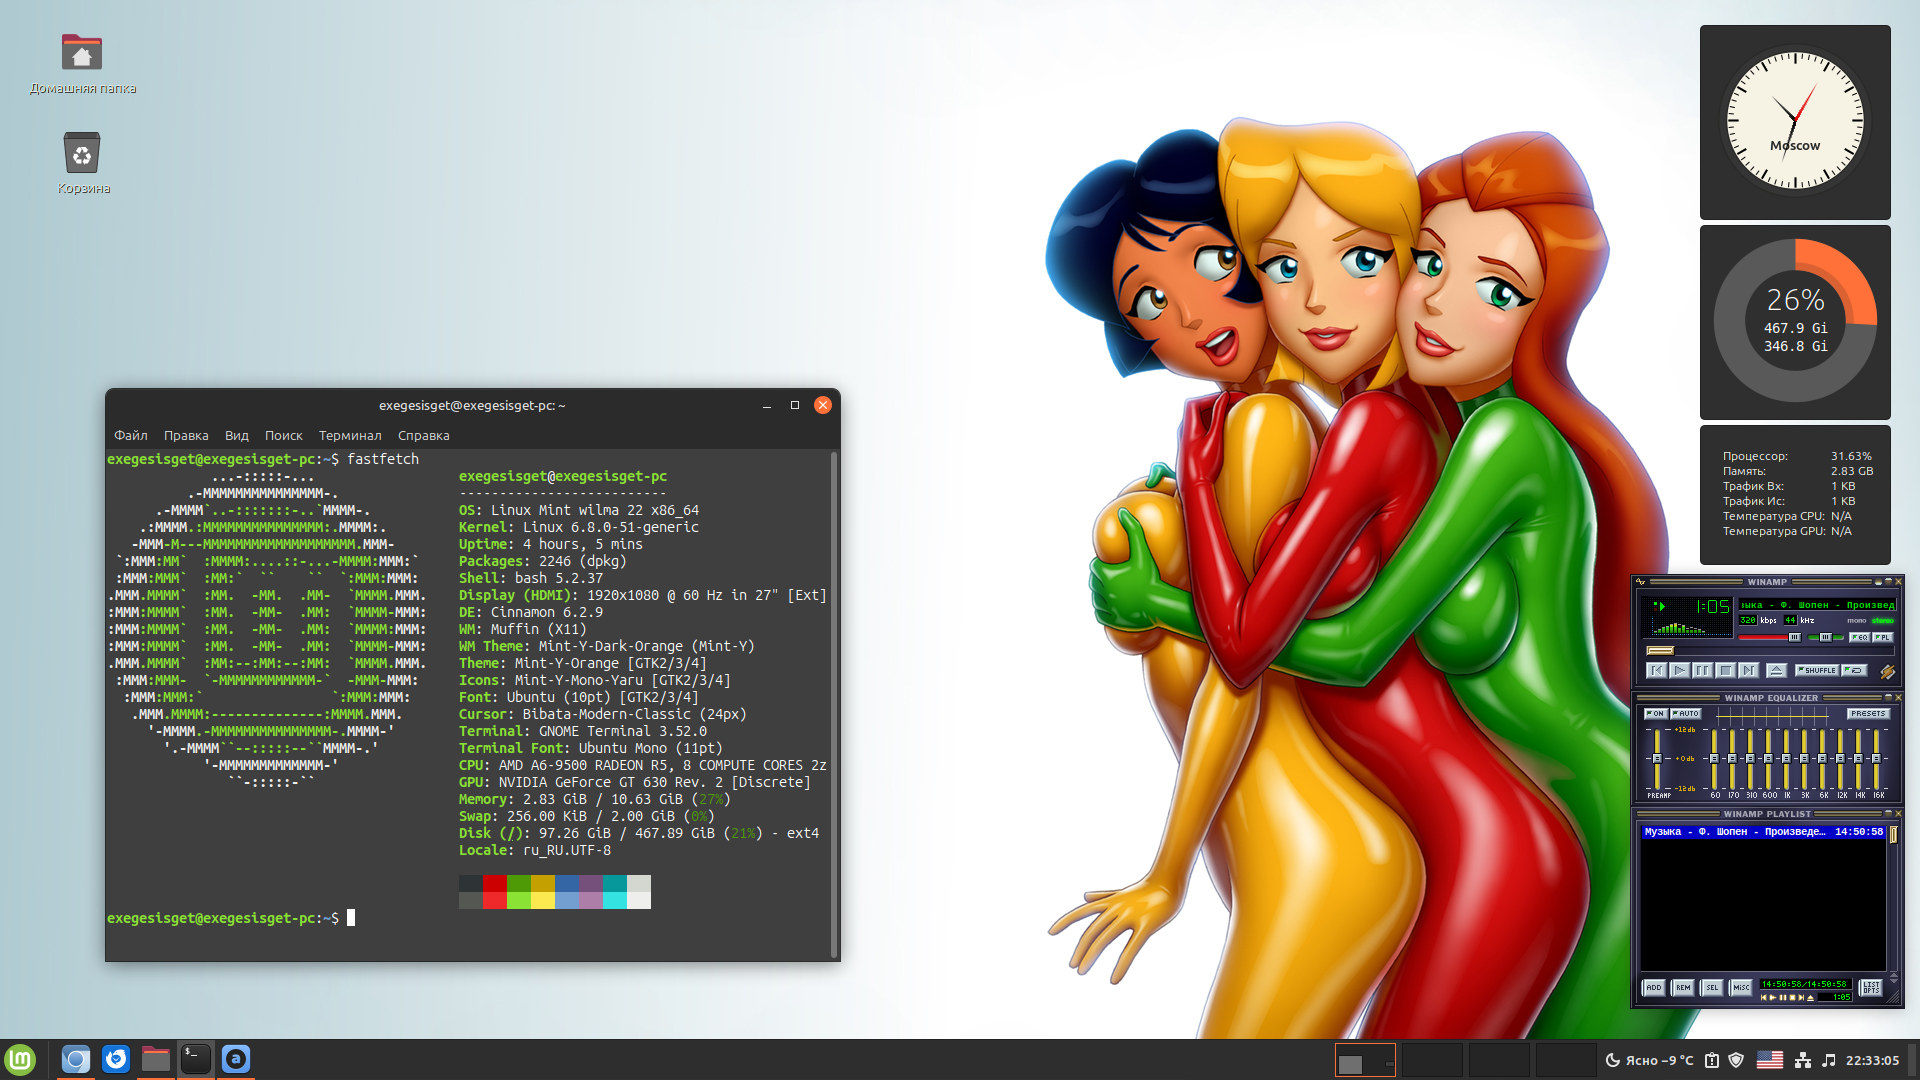Open the network connections tray icon

coord(1803,1060)
